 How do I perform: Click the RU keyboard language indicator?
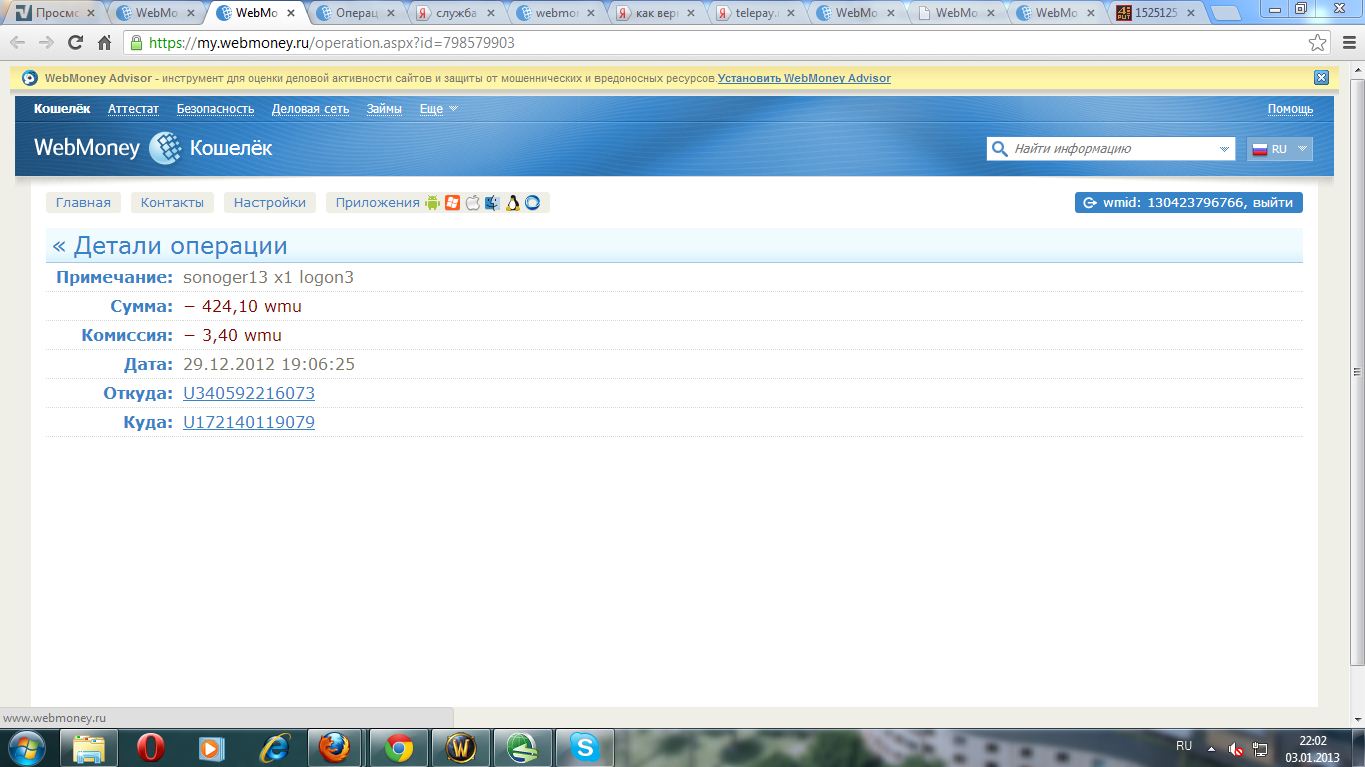(1184, 746)
